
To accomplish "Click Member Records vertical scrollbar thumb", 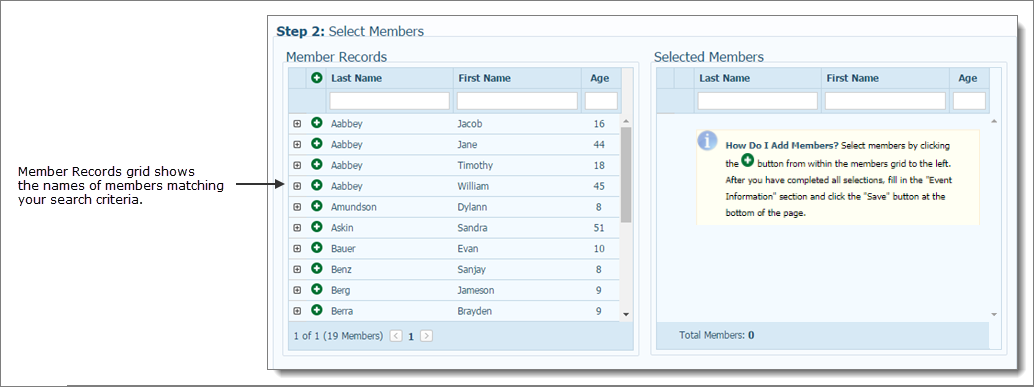I will (x=626, y=175).
